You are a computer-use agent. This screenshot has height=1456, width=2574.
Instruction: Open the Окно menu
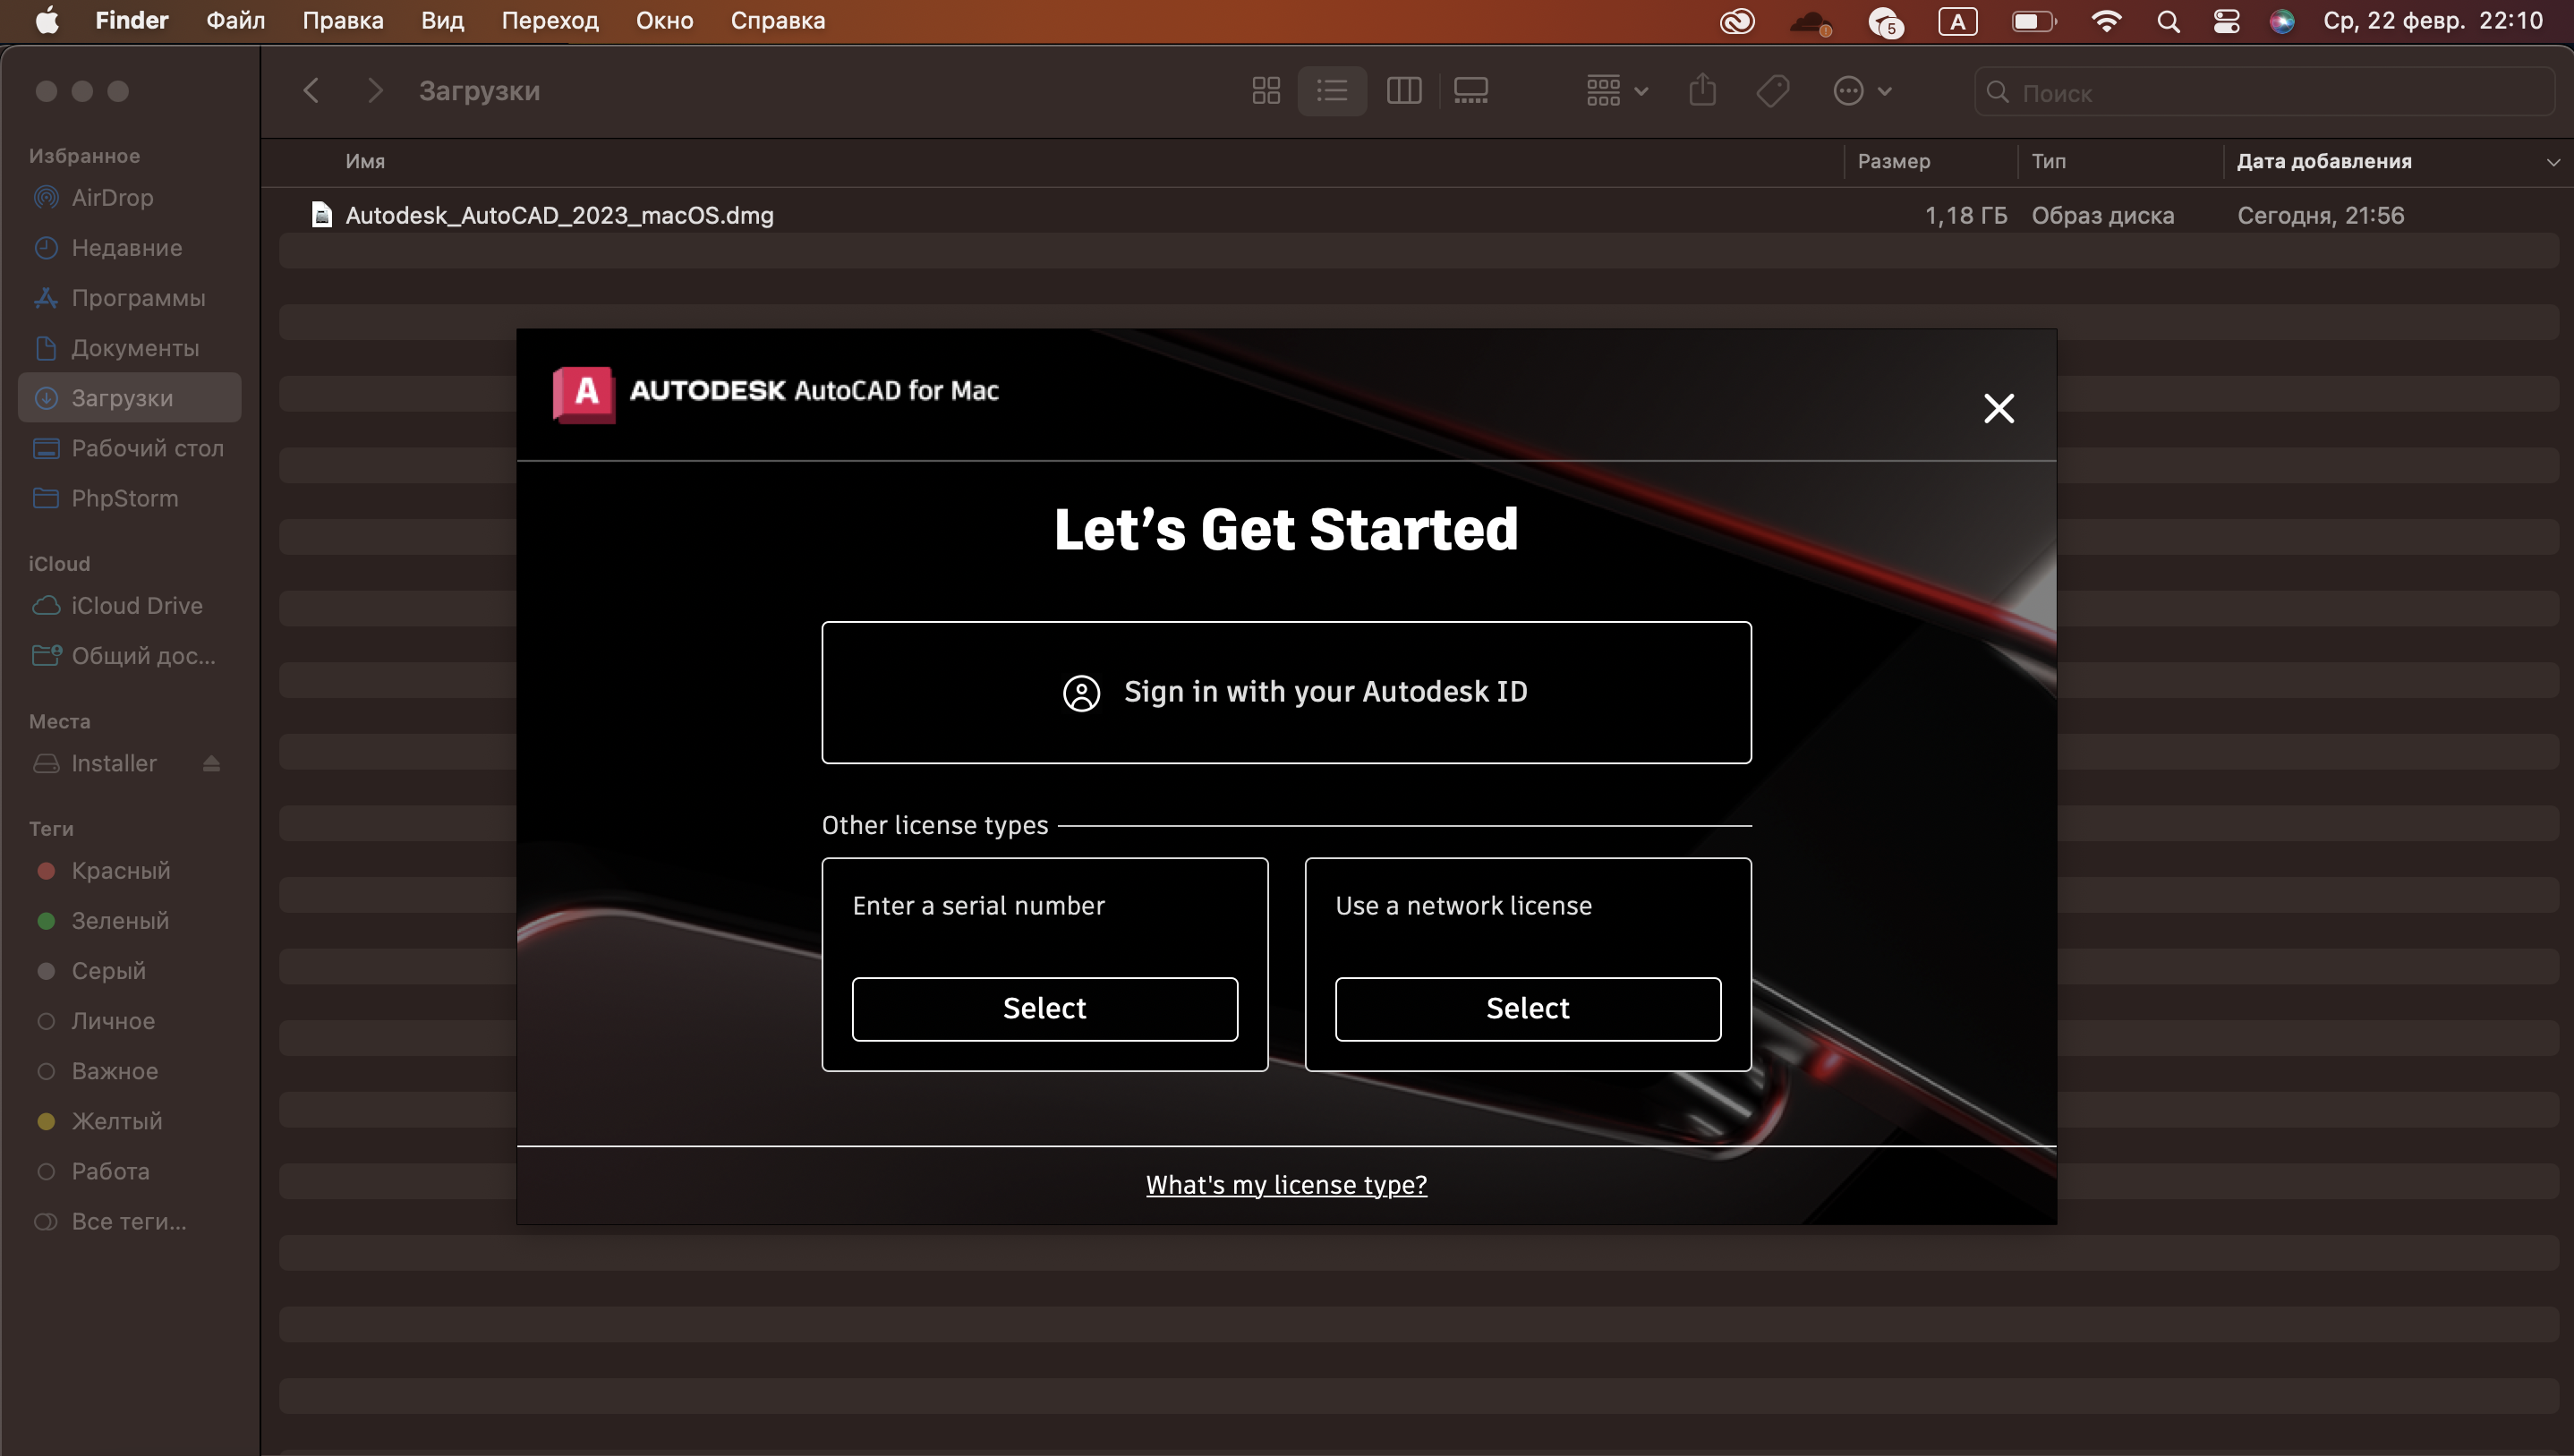pos(664,21)
